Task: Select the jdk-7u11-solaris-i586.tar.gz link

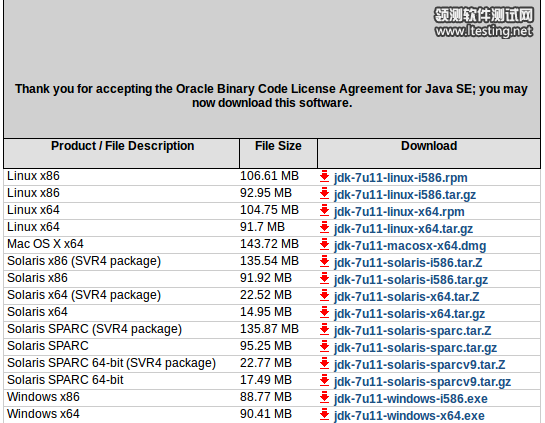Action: (411, 280)
